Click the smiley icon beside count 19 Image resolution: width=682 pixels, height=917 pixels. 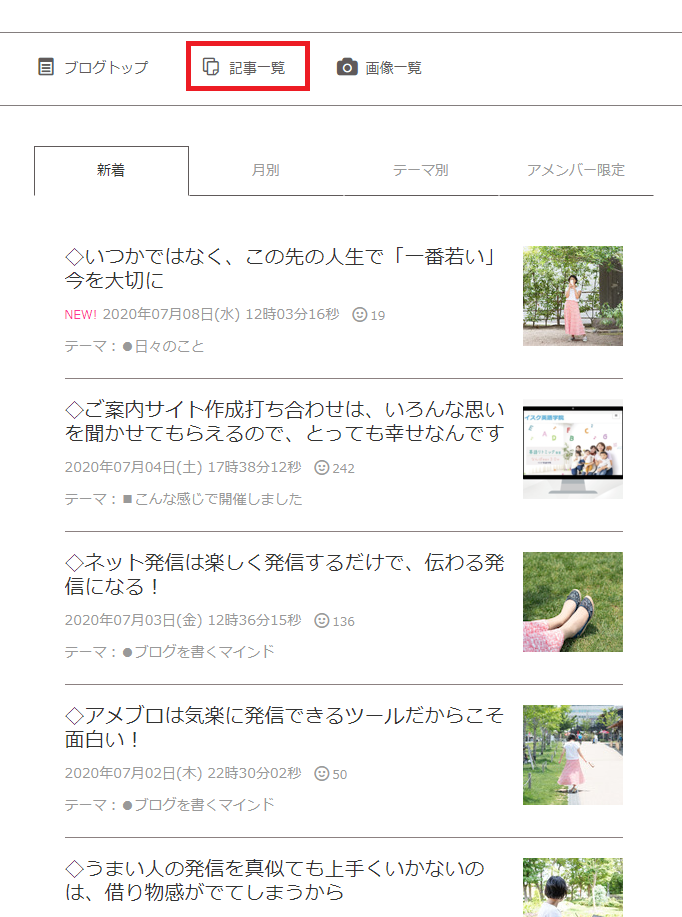pyautogui.click(x=360, y=315)
